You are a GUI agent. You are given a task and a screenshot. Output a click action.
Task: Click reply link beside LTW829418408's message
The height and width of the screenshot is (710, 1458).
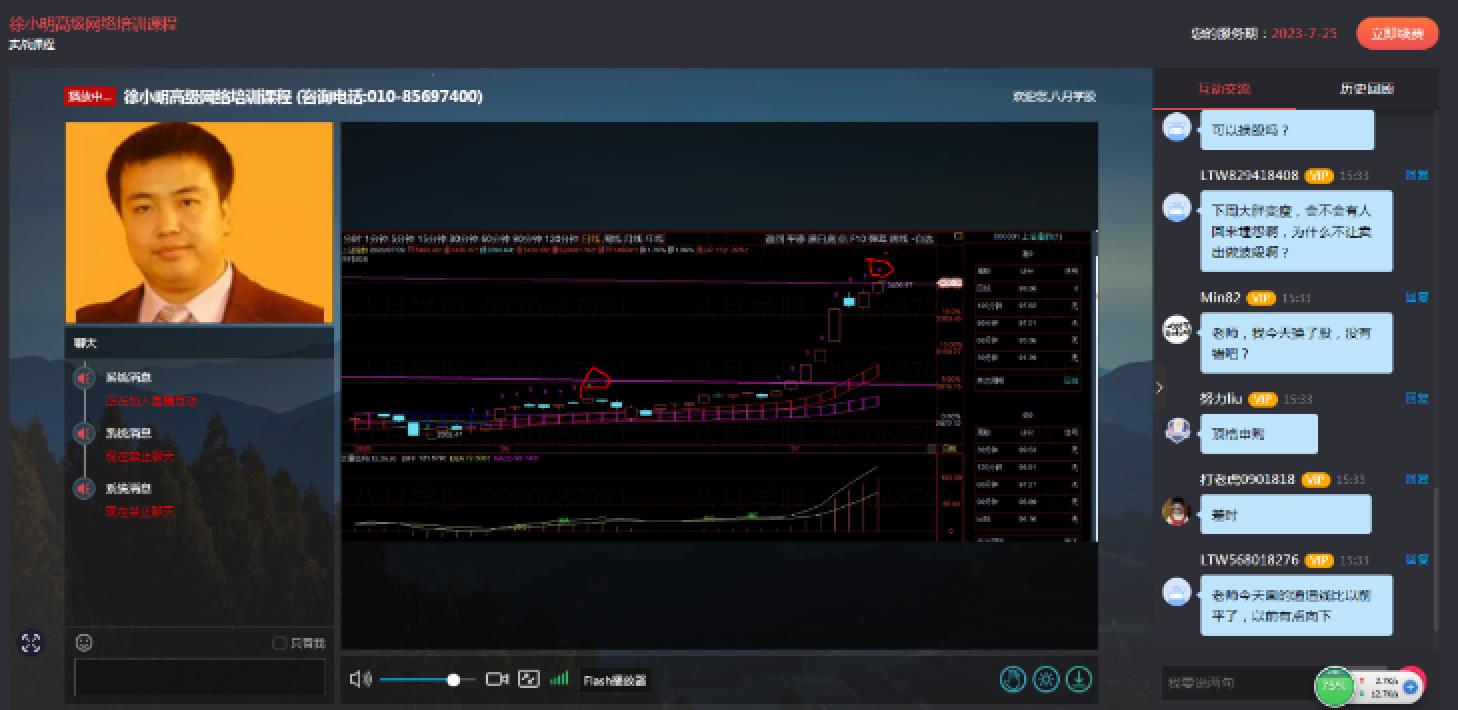pos(1416,175)
